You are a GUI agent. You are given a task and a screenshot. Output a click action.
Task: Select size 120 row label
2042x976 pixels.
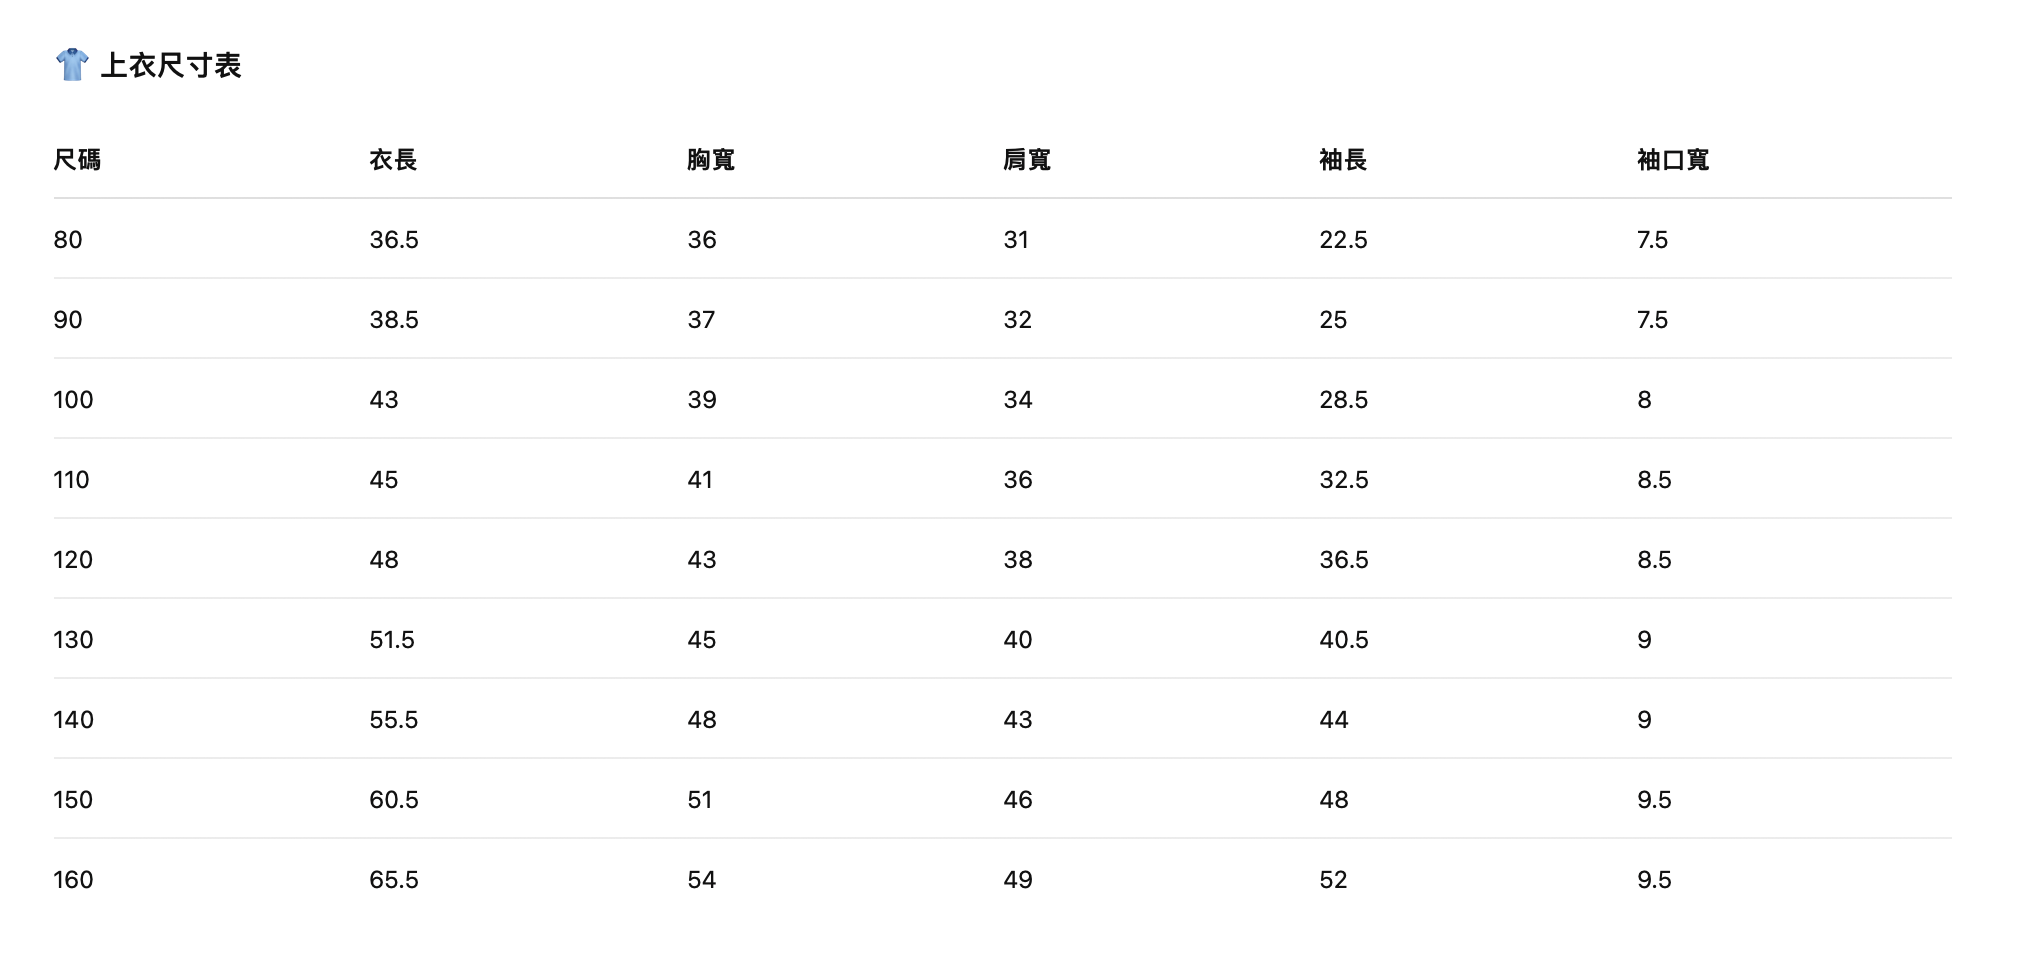coord(73,560)
